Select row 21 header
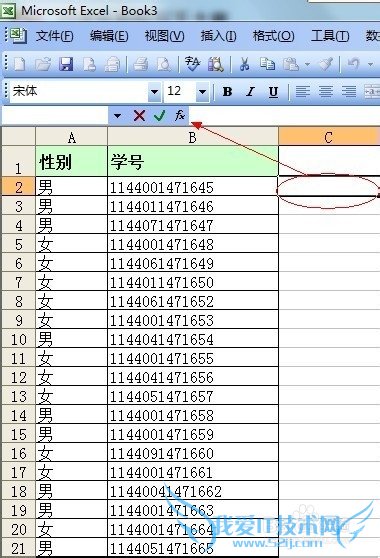 [19, 548]
